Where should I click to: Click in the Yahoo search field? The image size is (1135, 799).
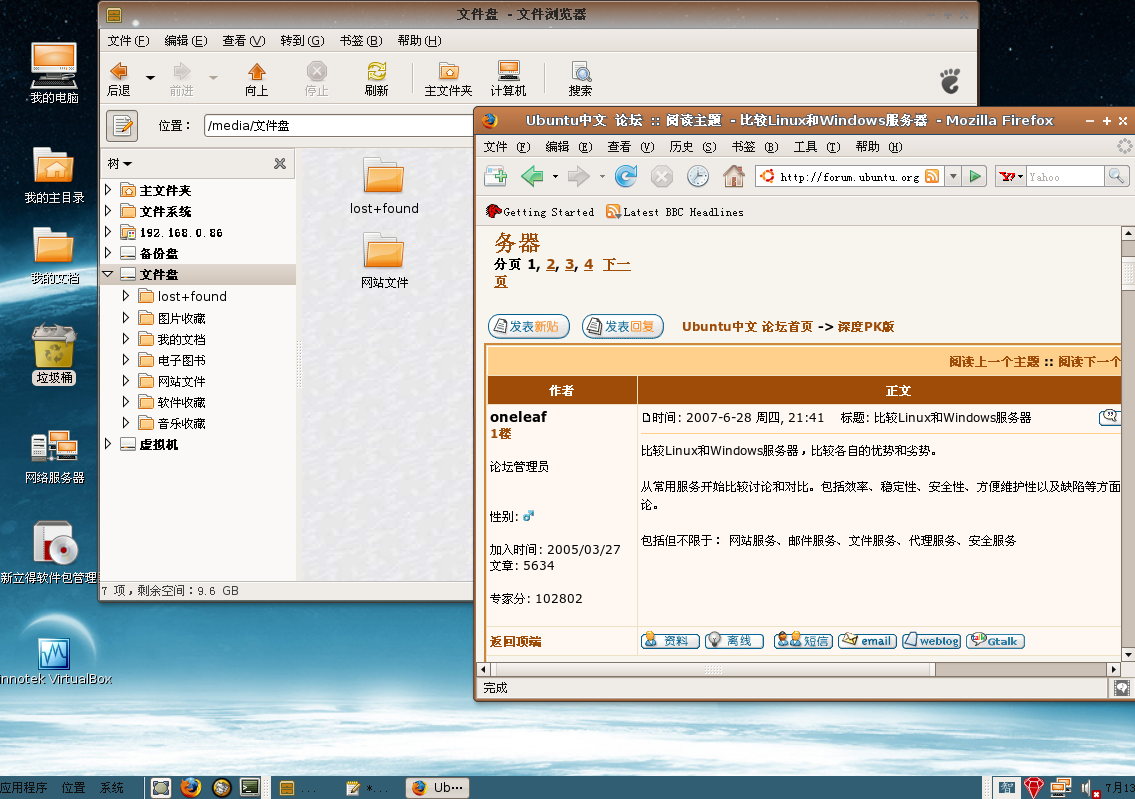click(1065, 177)
